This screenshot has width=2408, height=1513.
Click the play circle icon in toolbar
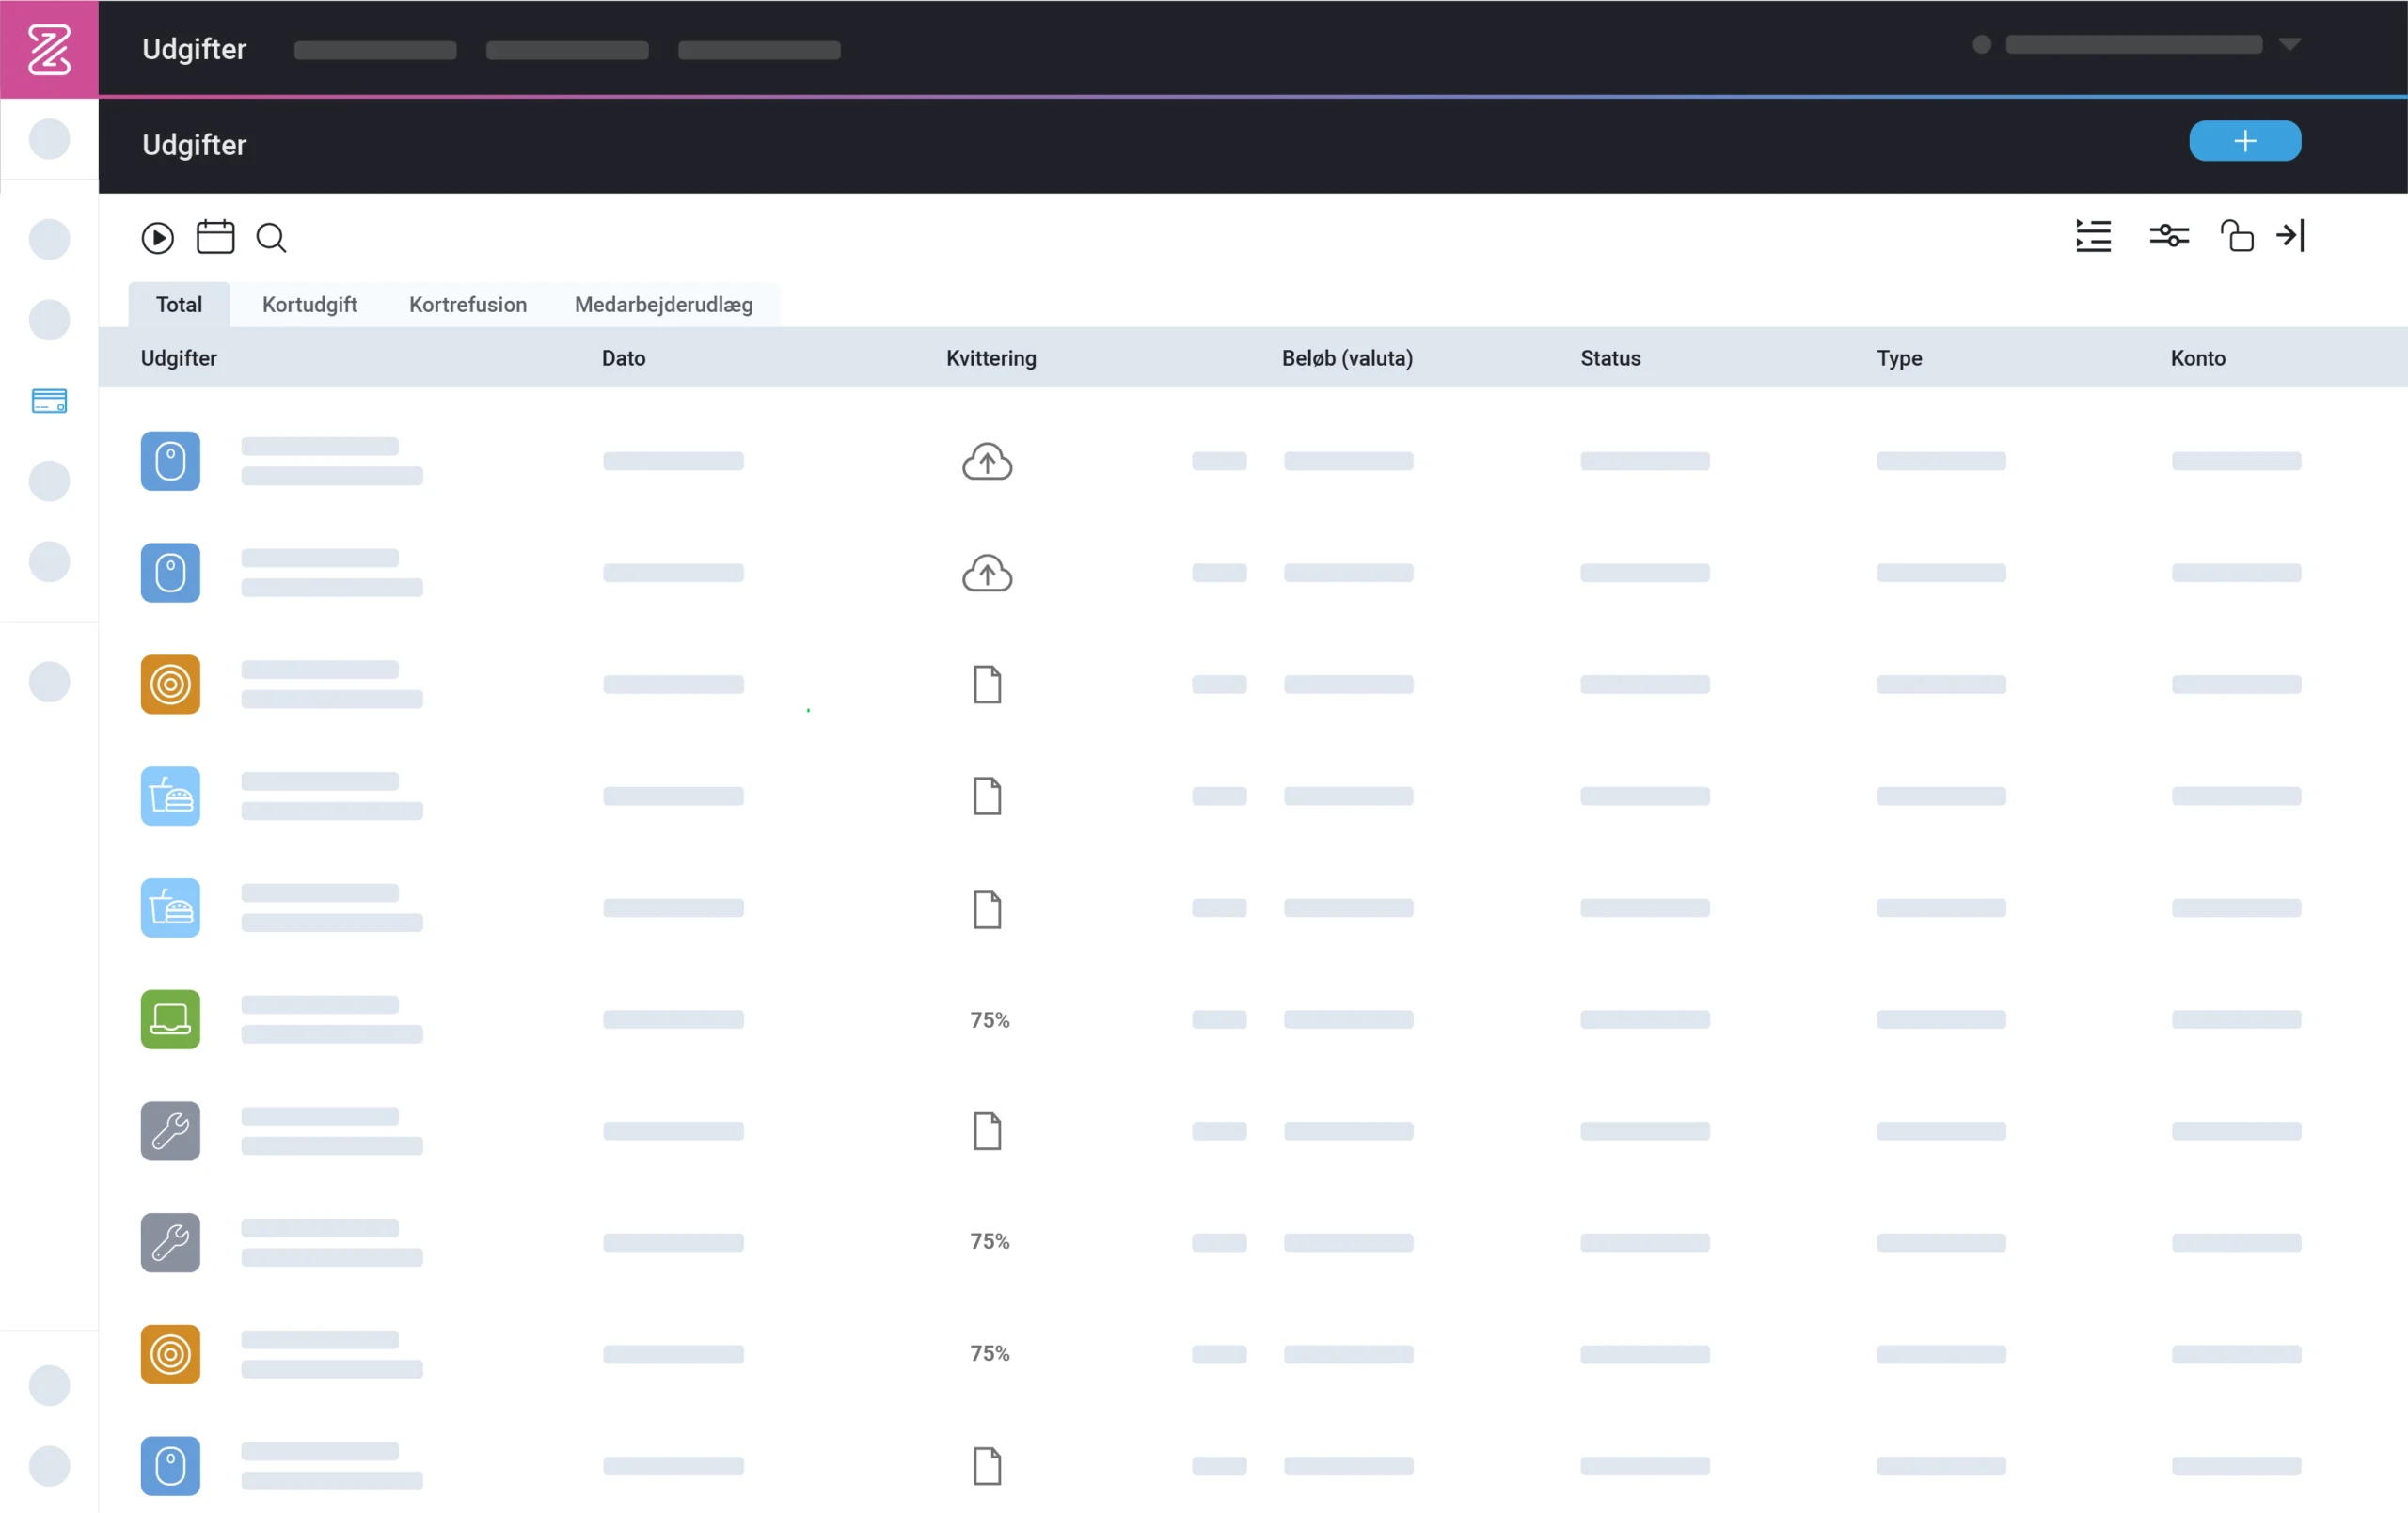(x=157, y=238)
